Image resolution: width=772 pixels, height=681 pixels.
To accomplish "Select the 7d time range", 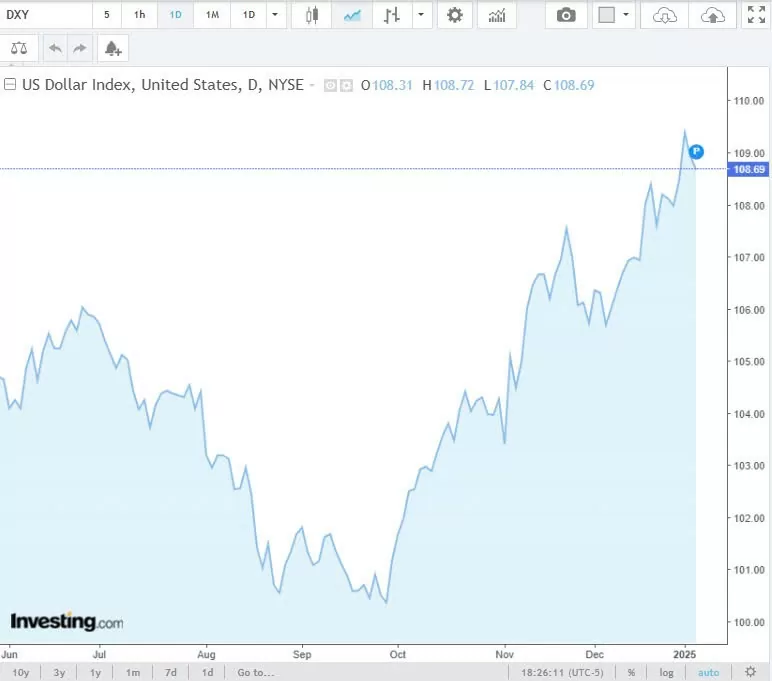I will pyautogui.click(x=170, y=672).
